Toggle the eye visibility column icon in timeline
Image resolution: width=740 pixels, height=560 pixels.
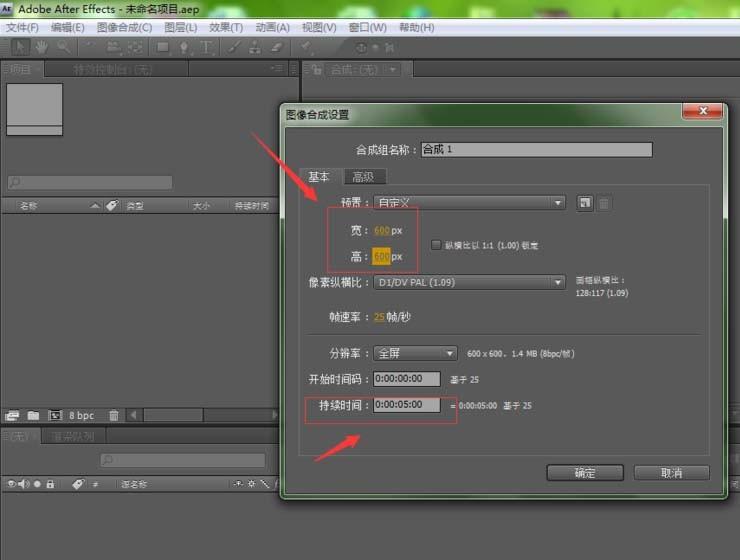[11, 484]
